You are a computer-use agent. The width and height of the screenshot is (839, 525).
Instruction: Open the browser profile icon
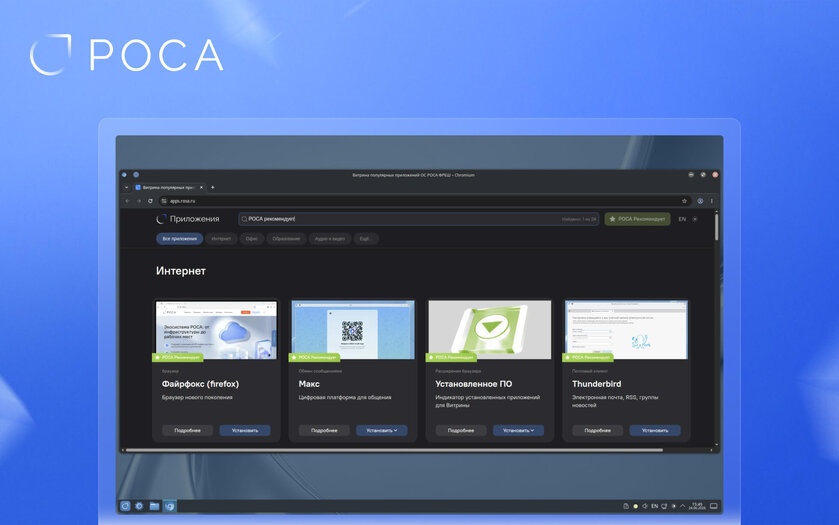[x=700, y=201]
